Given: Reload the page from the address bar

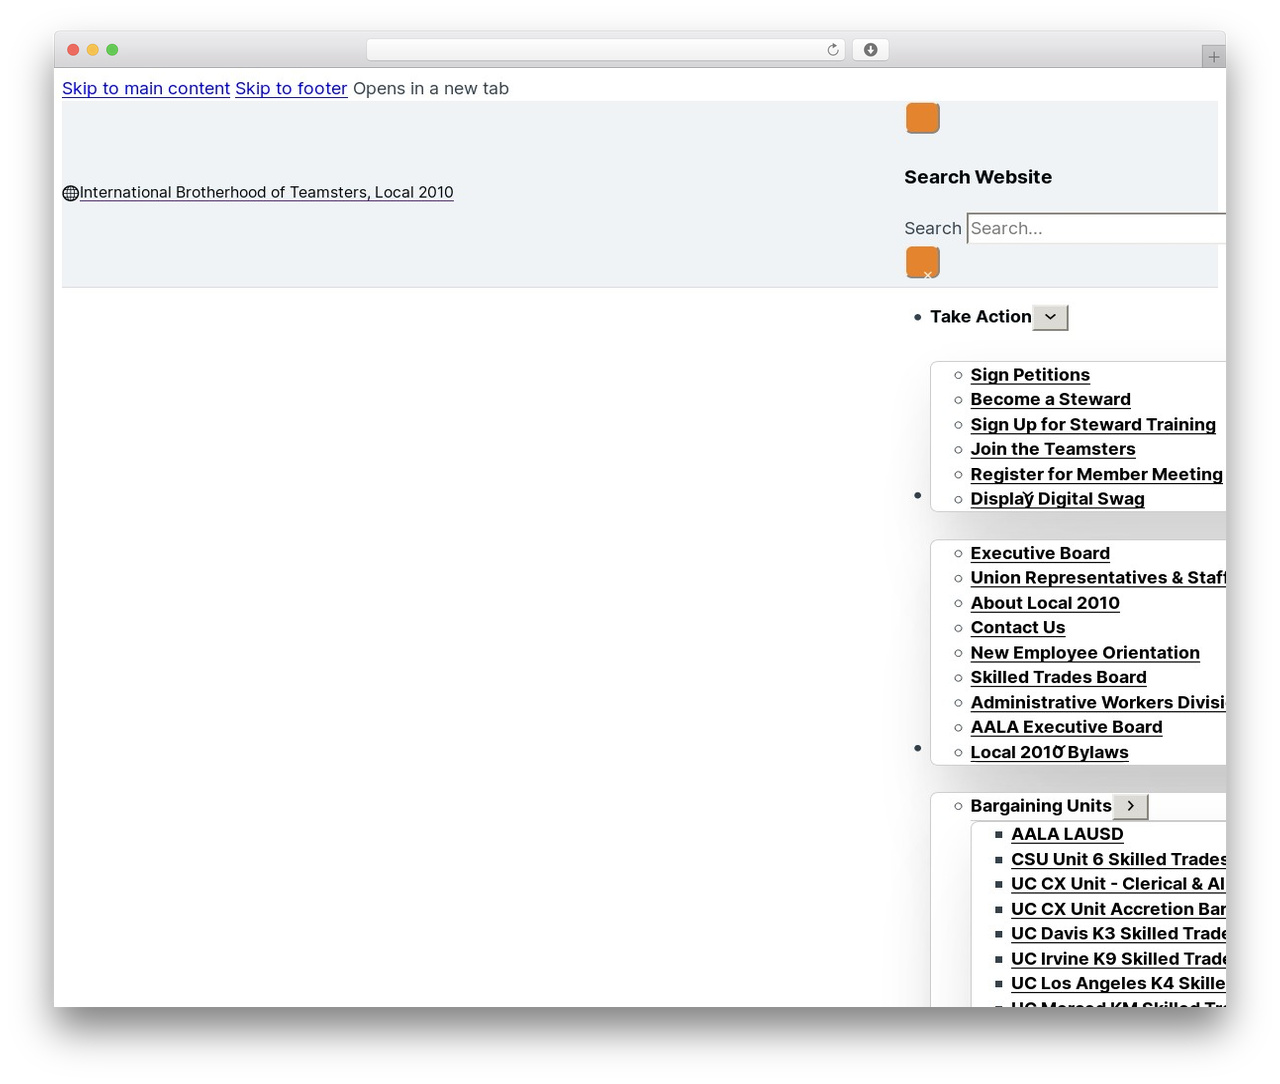Looking at the screenshot, I should [x=832, y=50].
